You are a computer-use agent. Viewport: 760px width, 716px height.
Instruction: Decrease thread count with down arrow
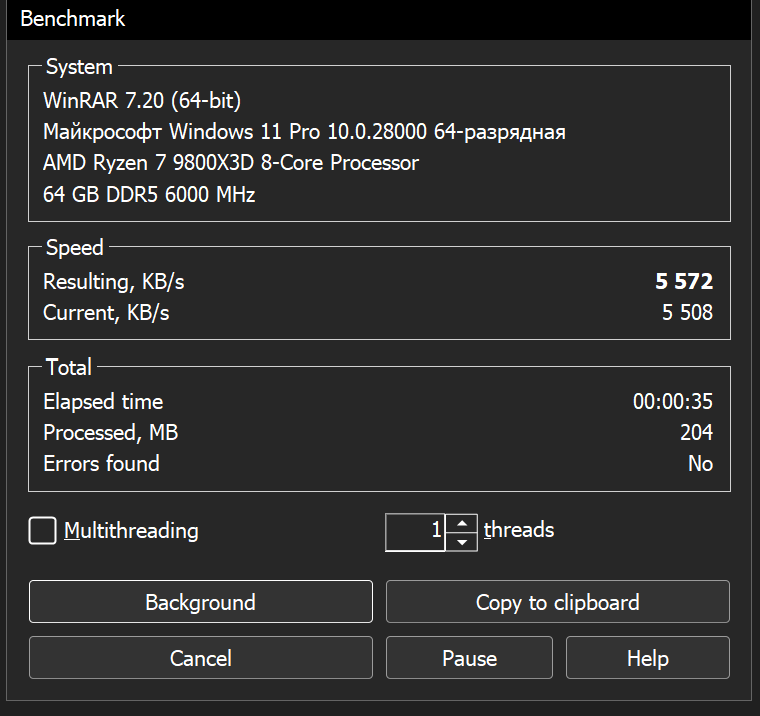tap(462, 542)
